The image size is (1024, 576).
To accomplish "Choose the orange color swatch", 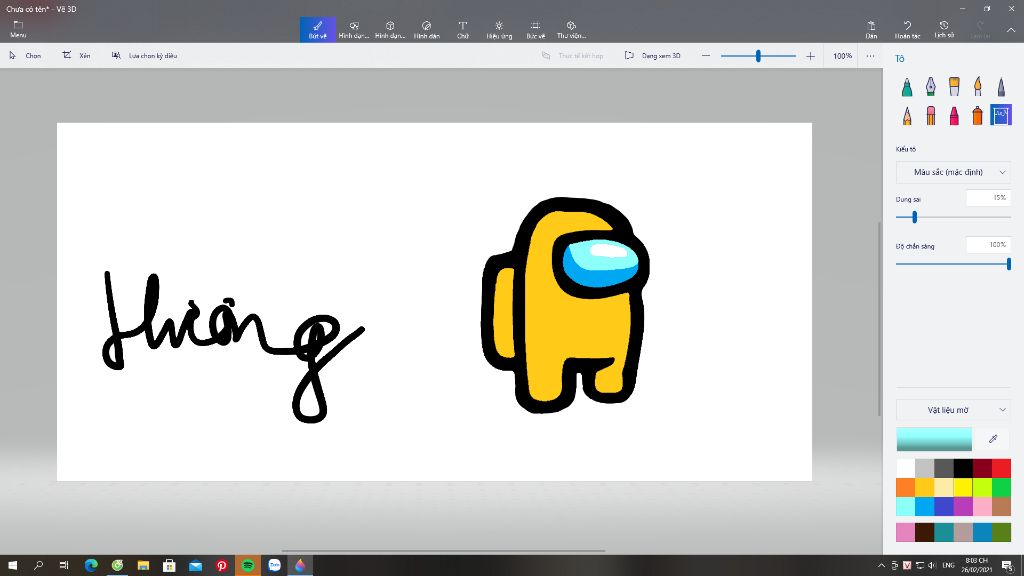I will coord(906,487).
